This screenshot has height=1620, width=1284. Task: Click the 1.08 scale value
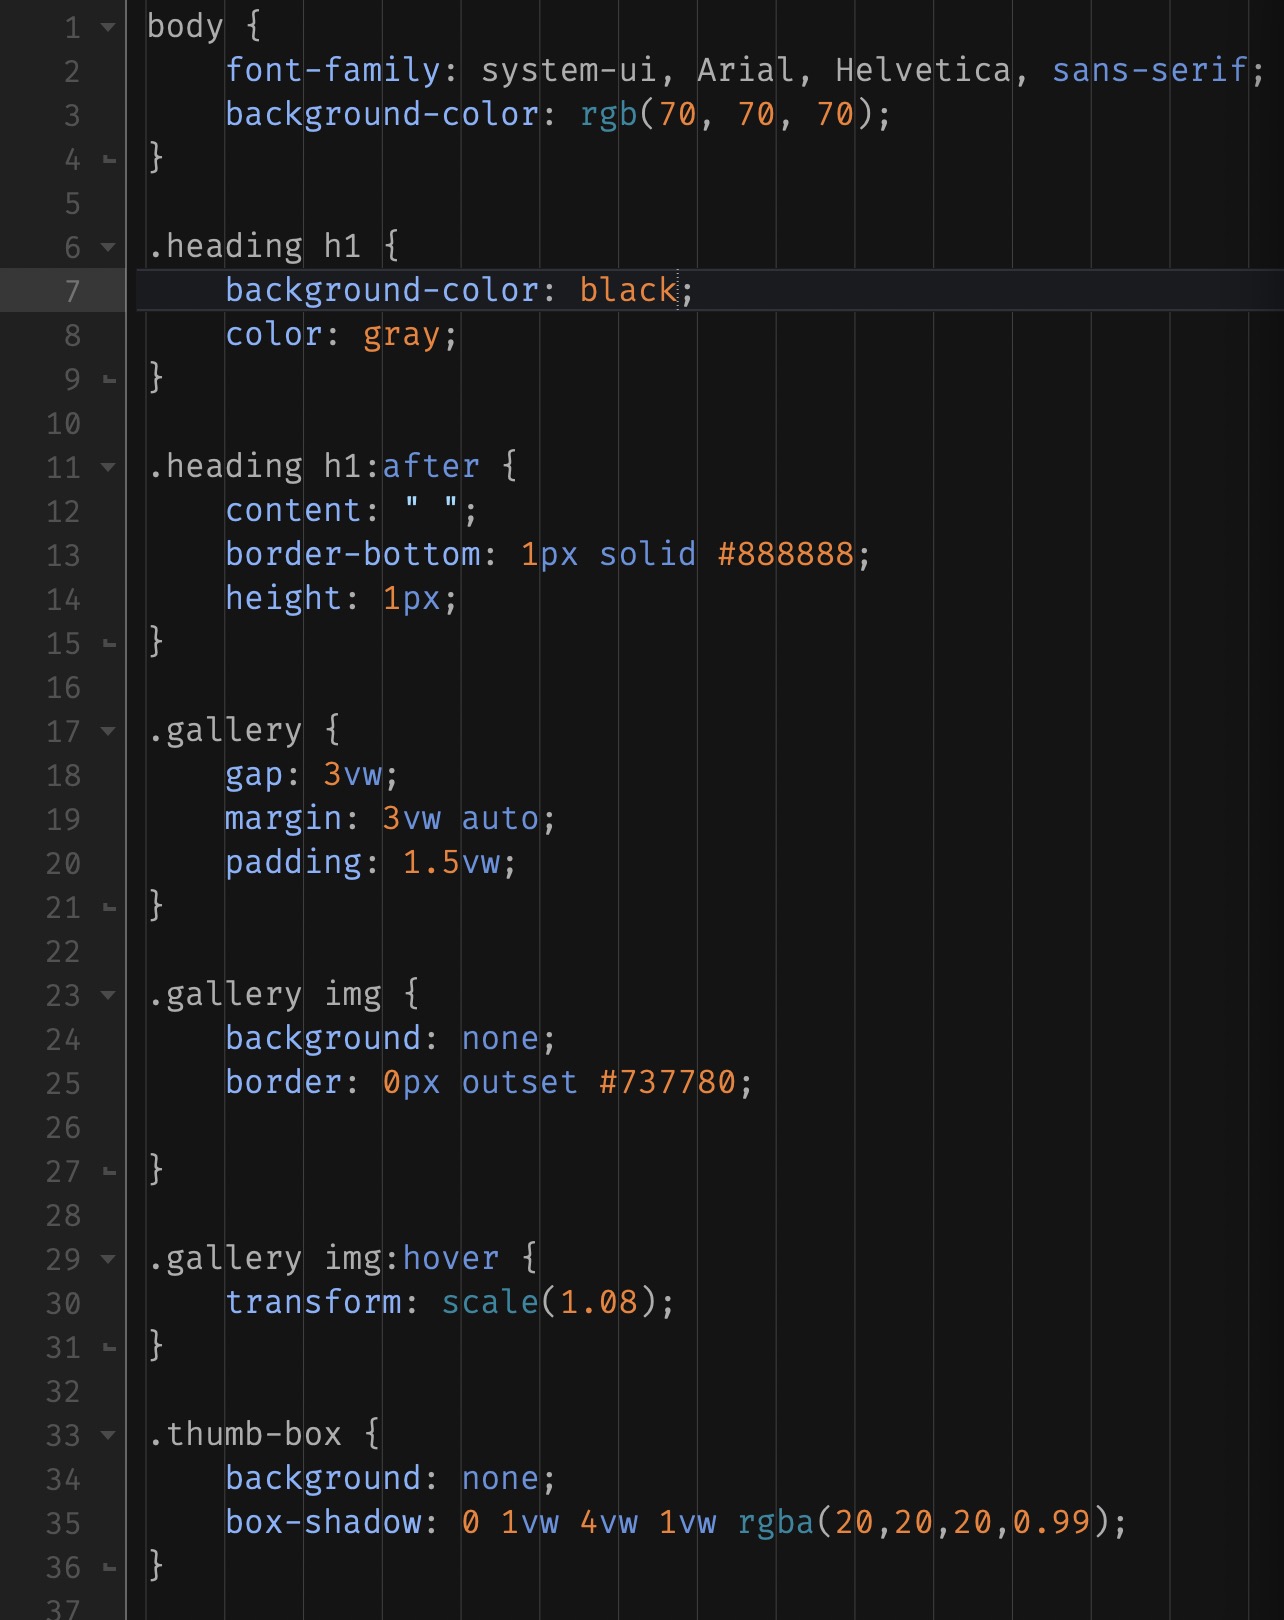[599, 1302]
